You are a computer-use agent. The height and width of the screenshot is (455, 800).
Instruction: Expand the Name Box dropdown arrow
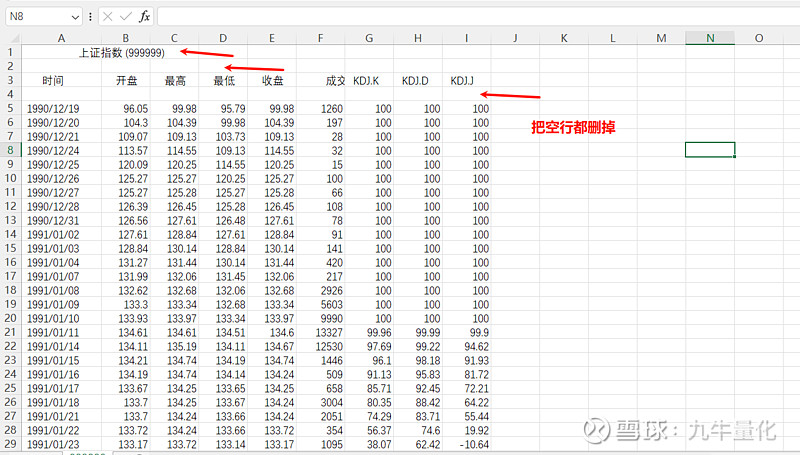75,17
